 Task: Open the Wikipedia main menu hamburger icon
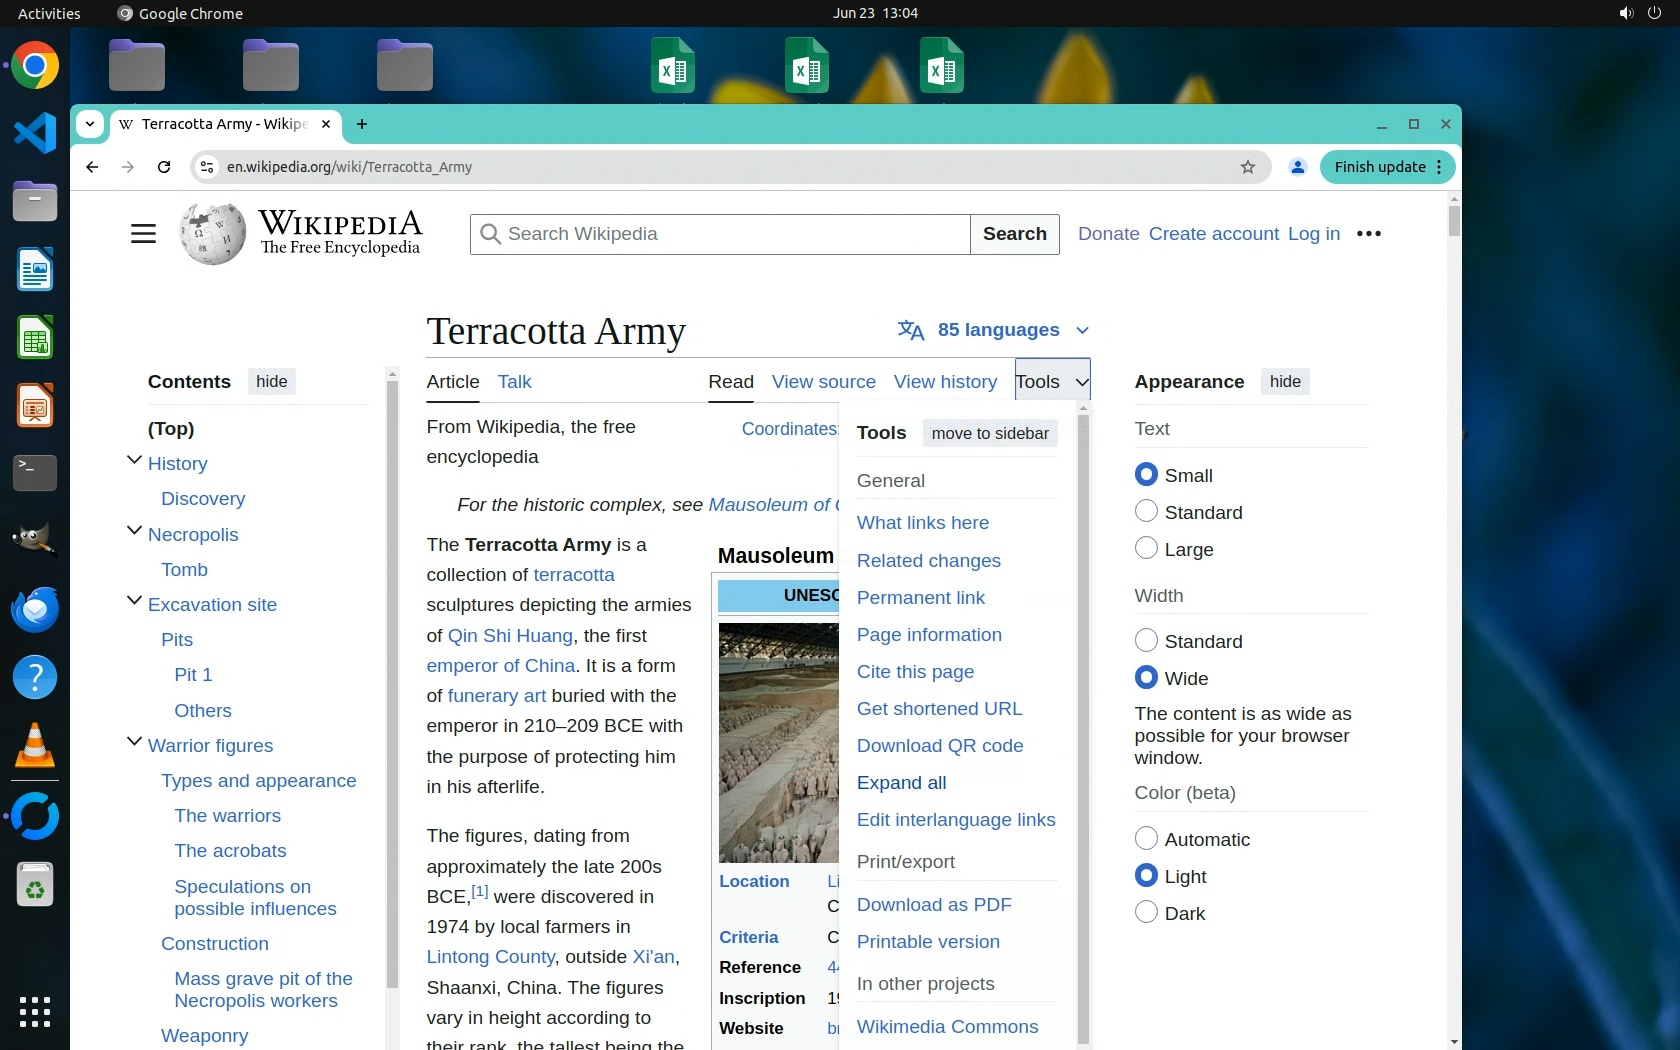click(143, 234)
